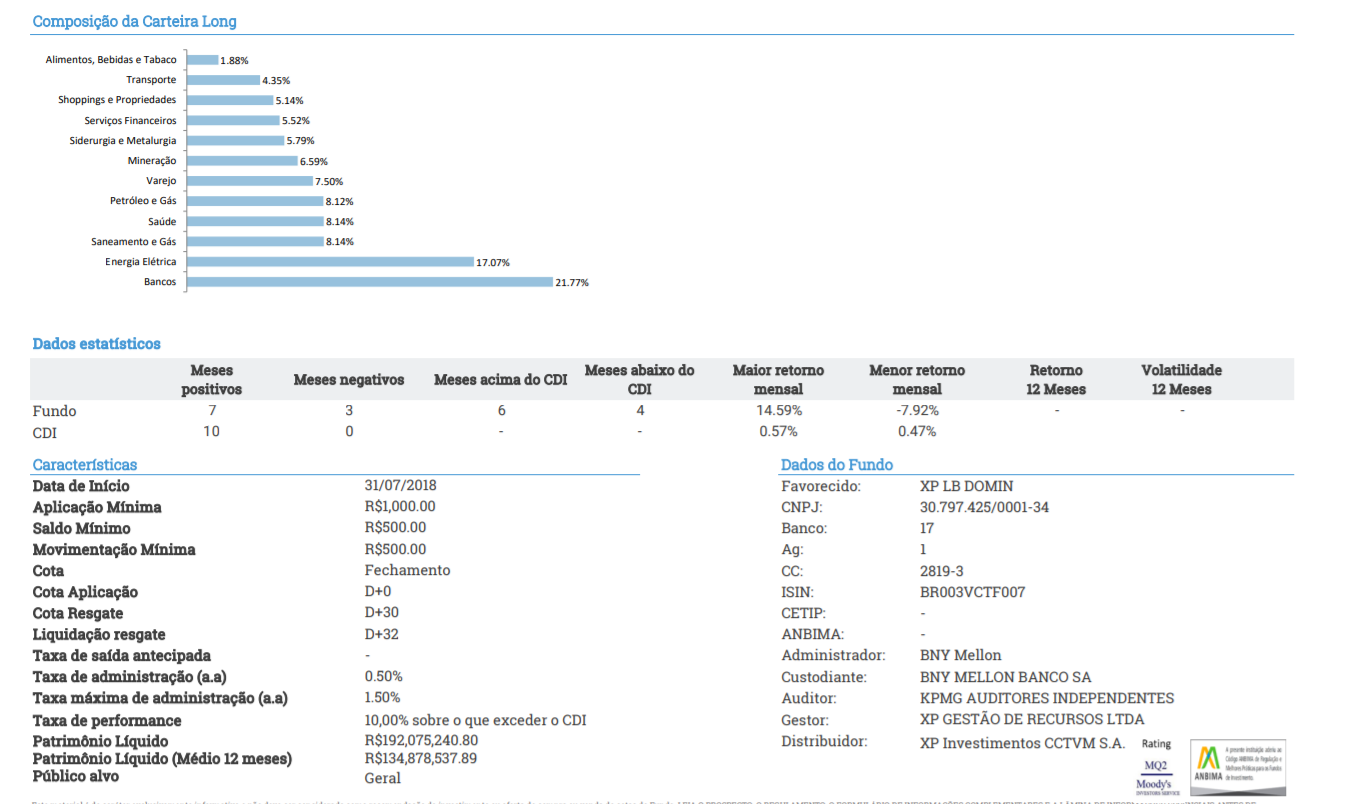
Task: Select the CNPJ number 30.797.425/0001-34
Action: point(984,508)
